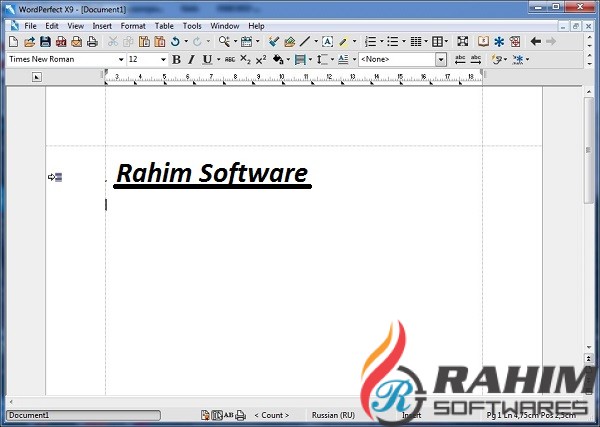
Task: Save the document with the floppy disk icon
Action: [45, 41]
